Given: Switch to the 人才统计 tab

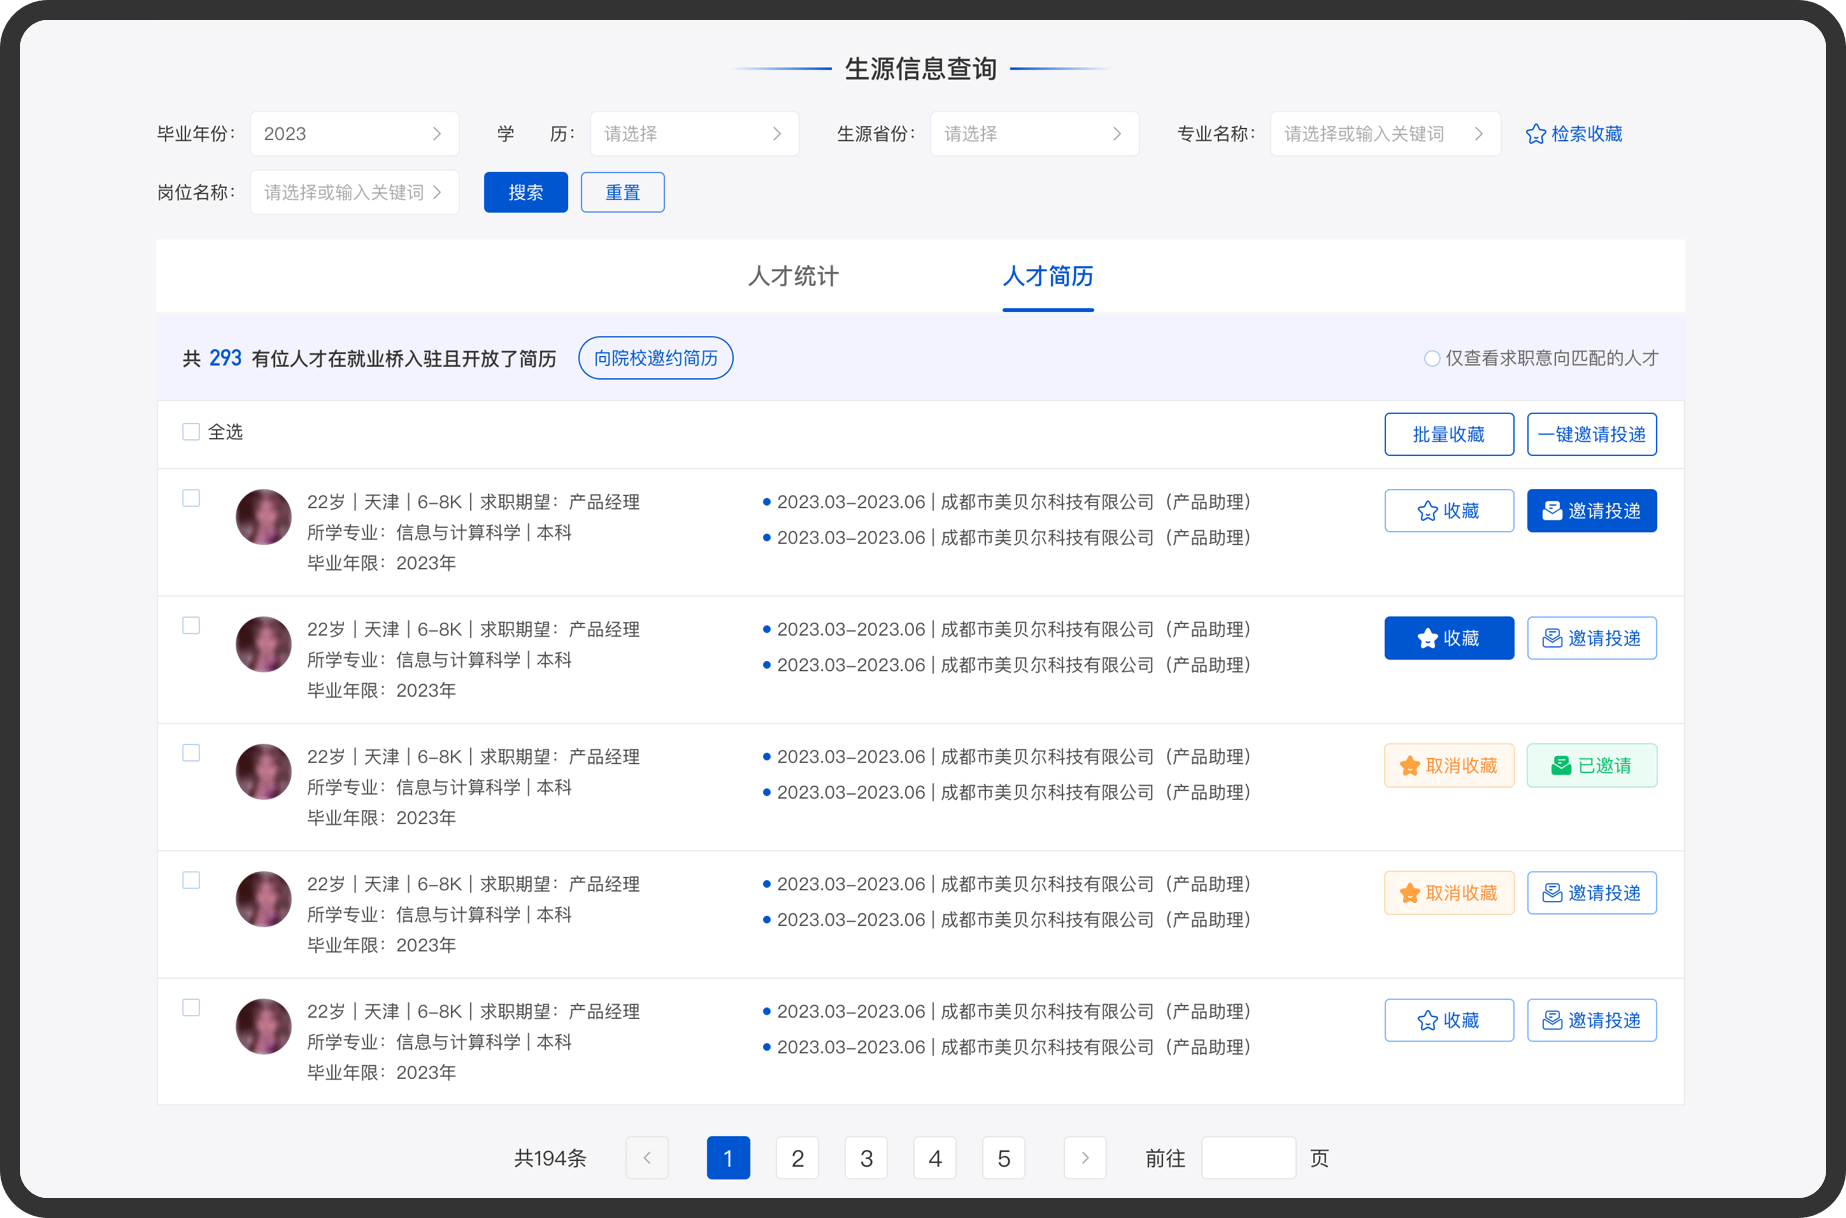Looking at the screenshot, I should pos(793,276).
